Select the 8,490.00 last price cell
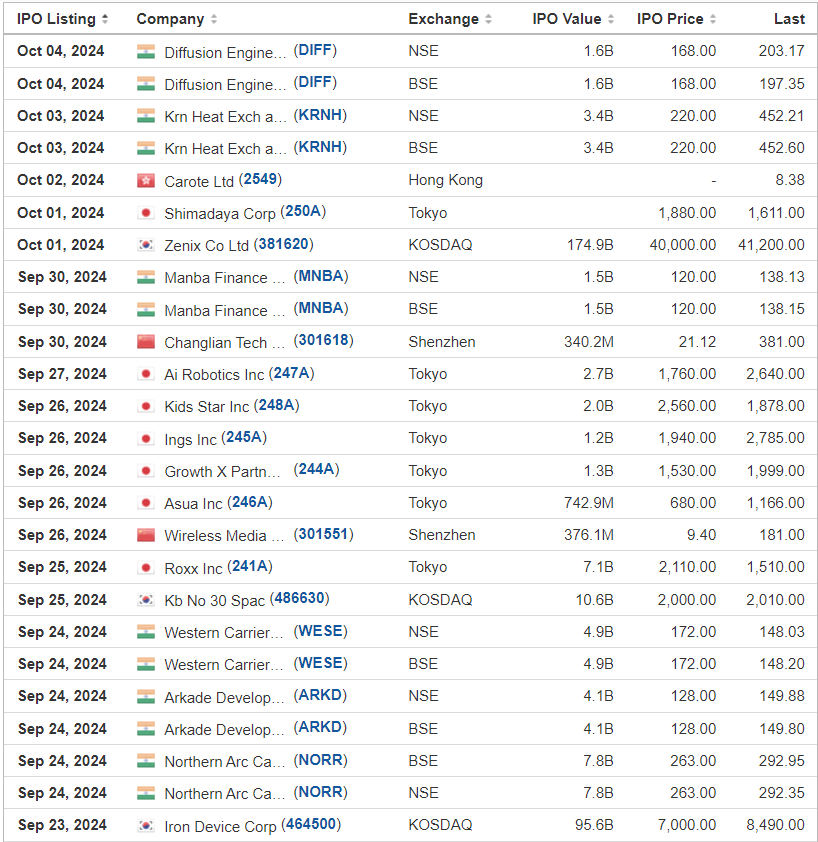818x842 pixels. [x=776, y=825]
